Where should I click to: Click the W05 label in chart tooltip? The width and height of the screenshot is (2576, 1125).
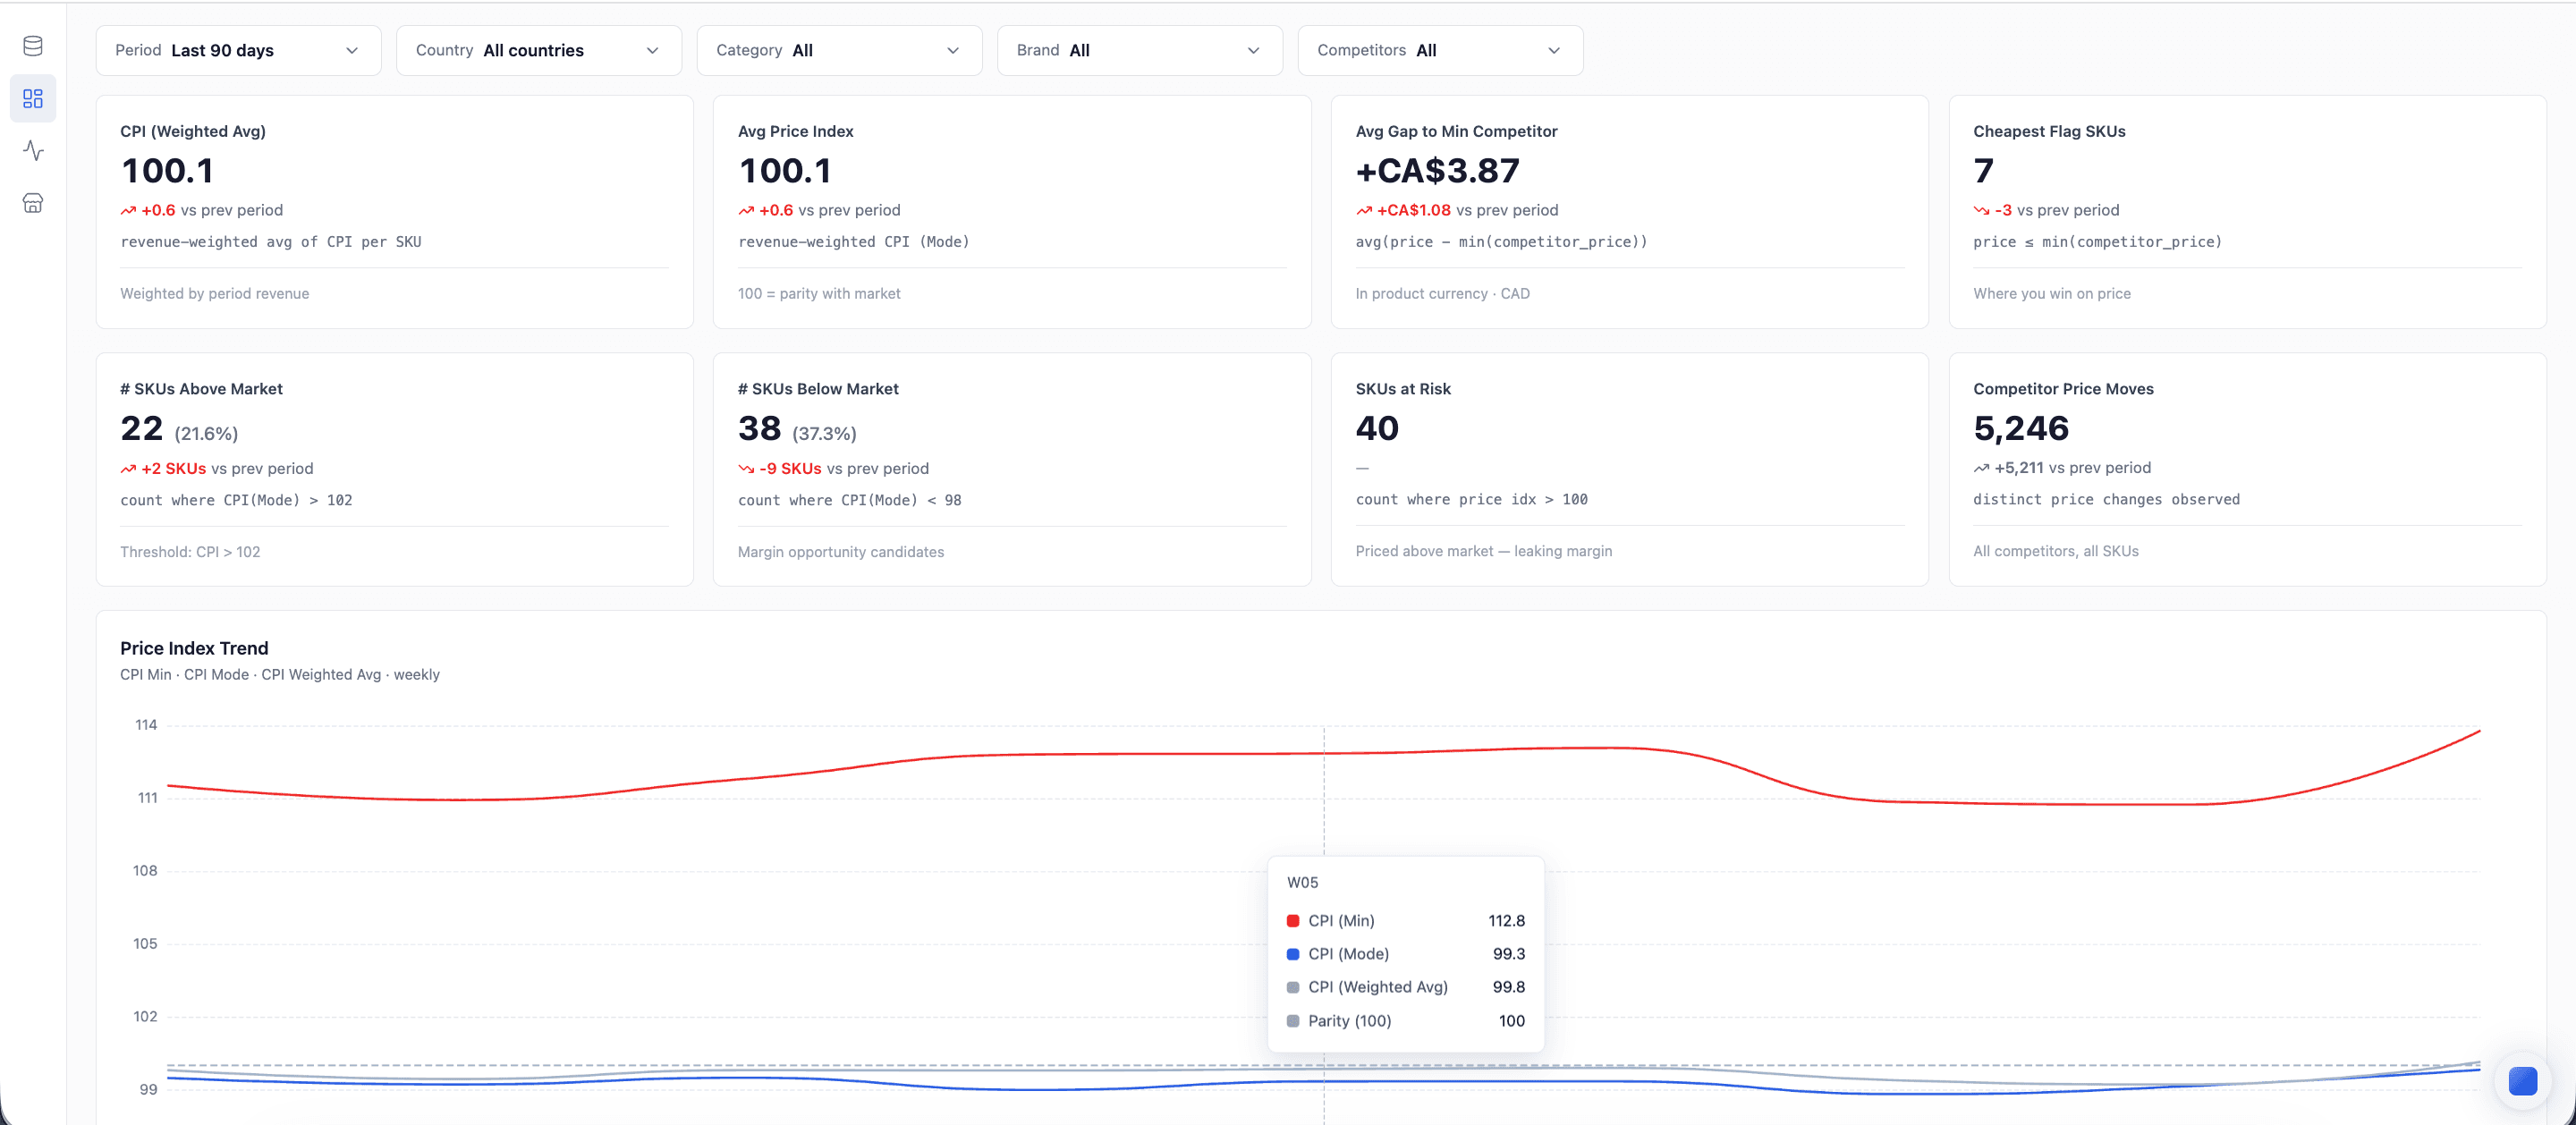tap(1302, 883)
